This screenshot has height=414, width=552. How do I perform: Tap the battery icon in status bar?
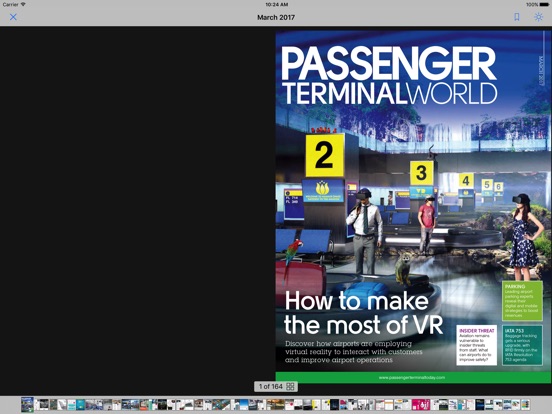pyautogui.click(x=544, y=5)
